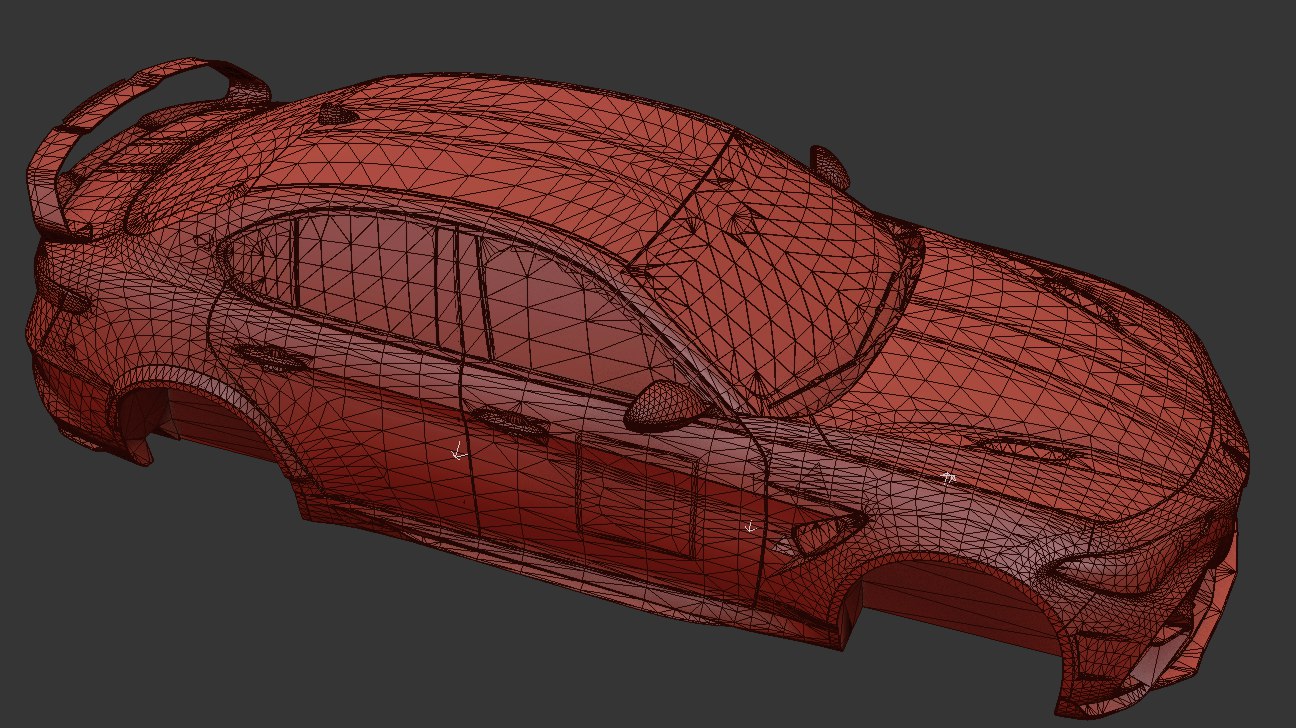Viewport: 1296px width, 728px height.
Task: Select the pivot axis marker on the front fender
Action: pos(948,478)
